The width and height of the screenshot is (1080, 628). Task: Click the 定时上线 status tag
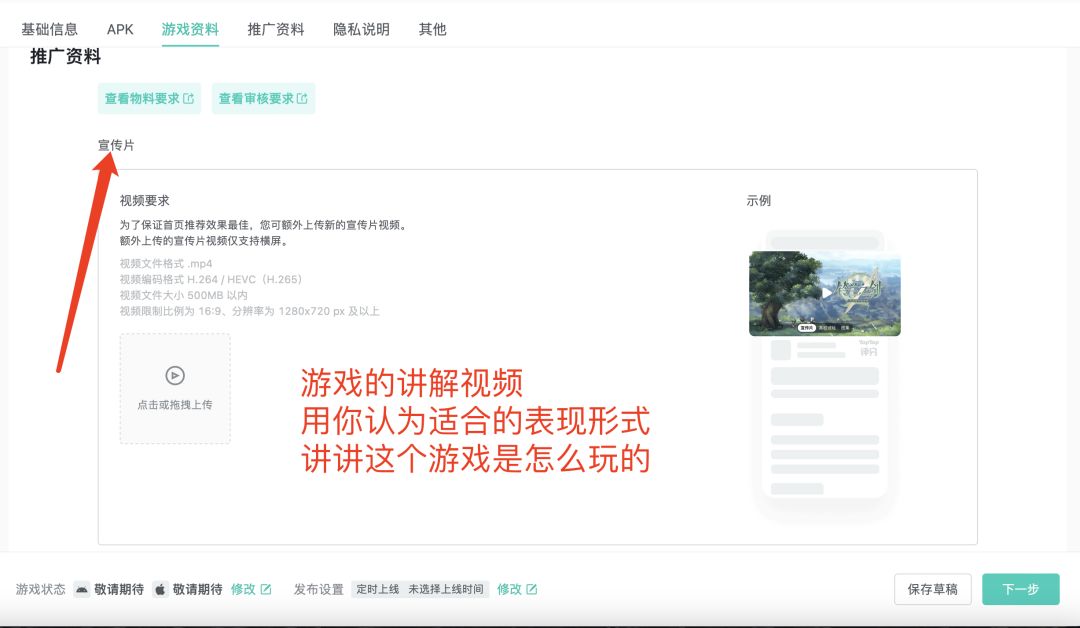pos(377,589)
